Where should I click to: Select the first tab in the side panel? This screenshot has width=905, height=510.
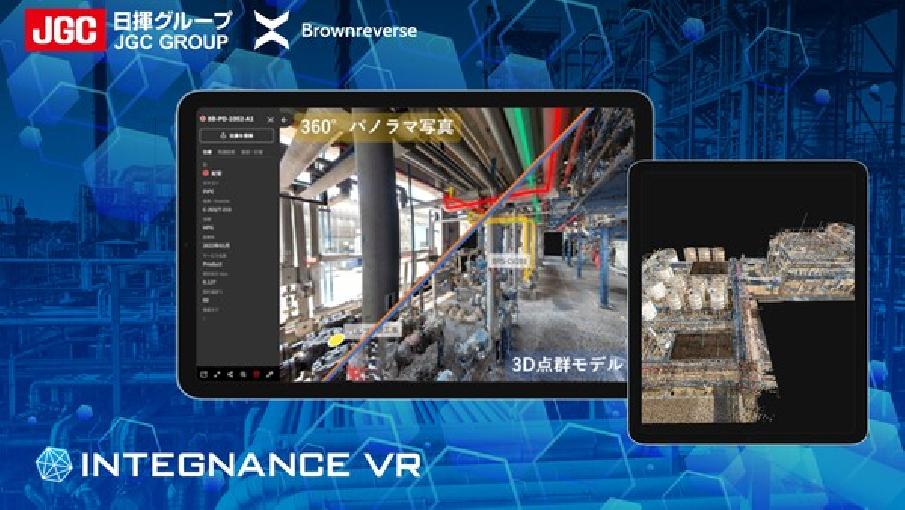tap(207, 152)
